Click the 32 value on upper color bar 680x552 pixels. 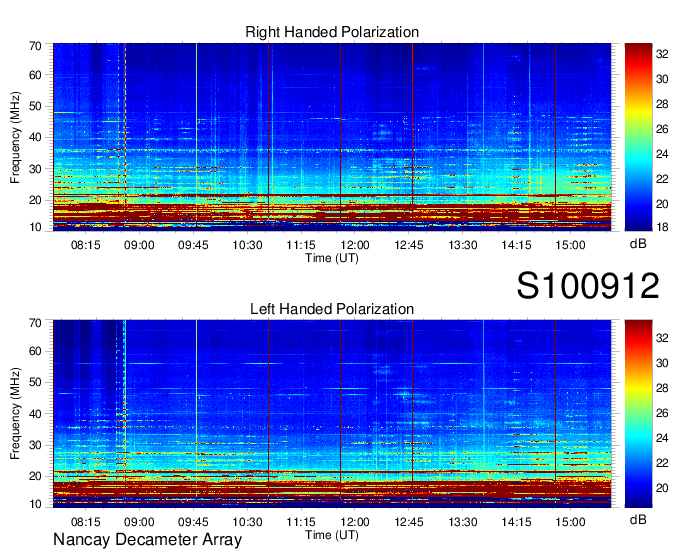(x=662, y=54)
